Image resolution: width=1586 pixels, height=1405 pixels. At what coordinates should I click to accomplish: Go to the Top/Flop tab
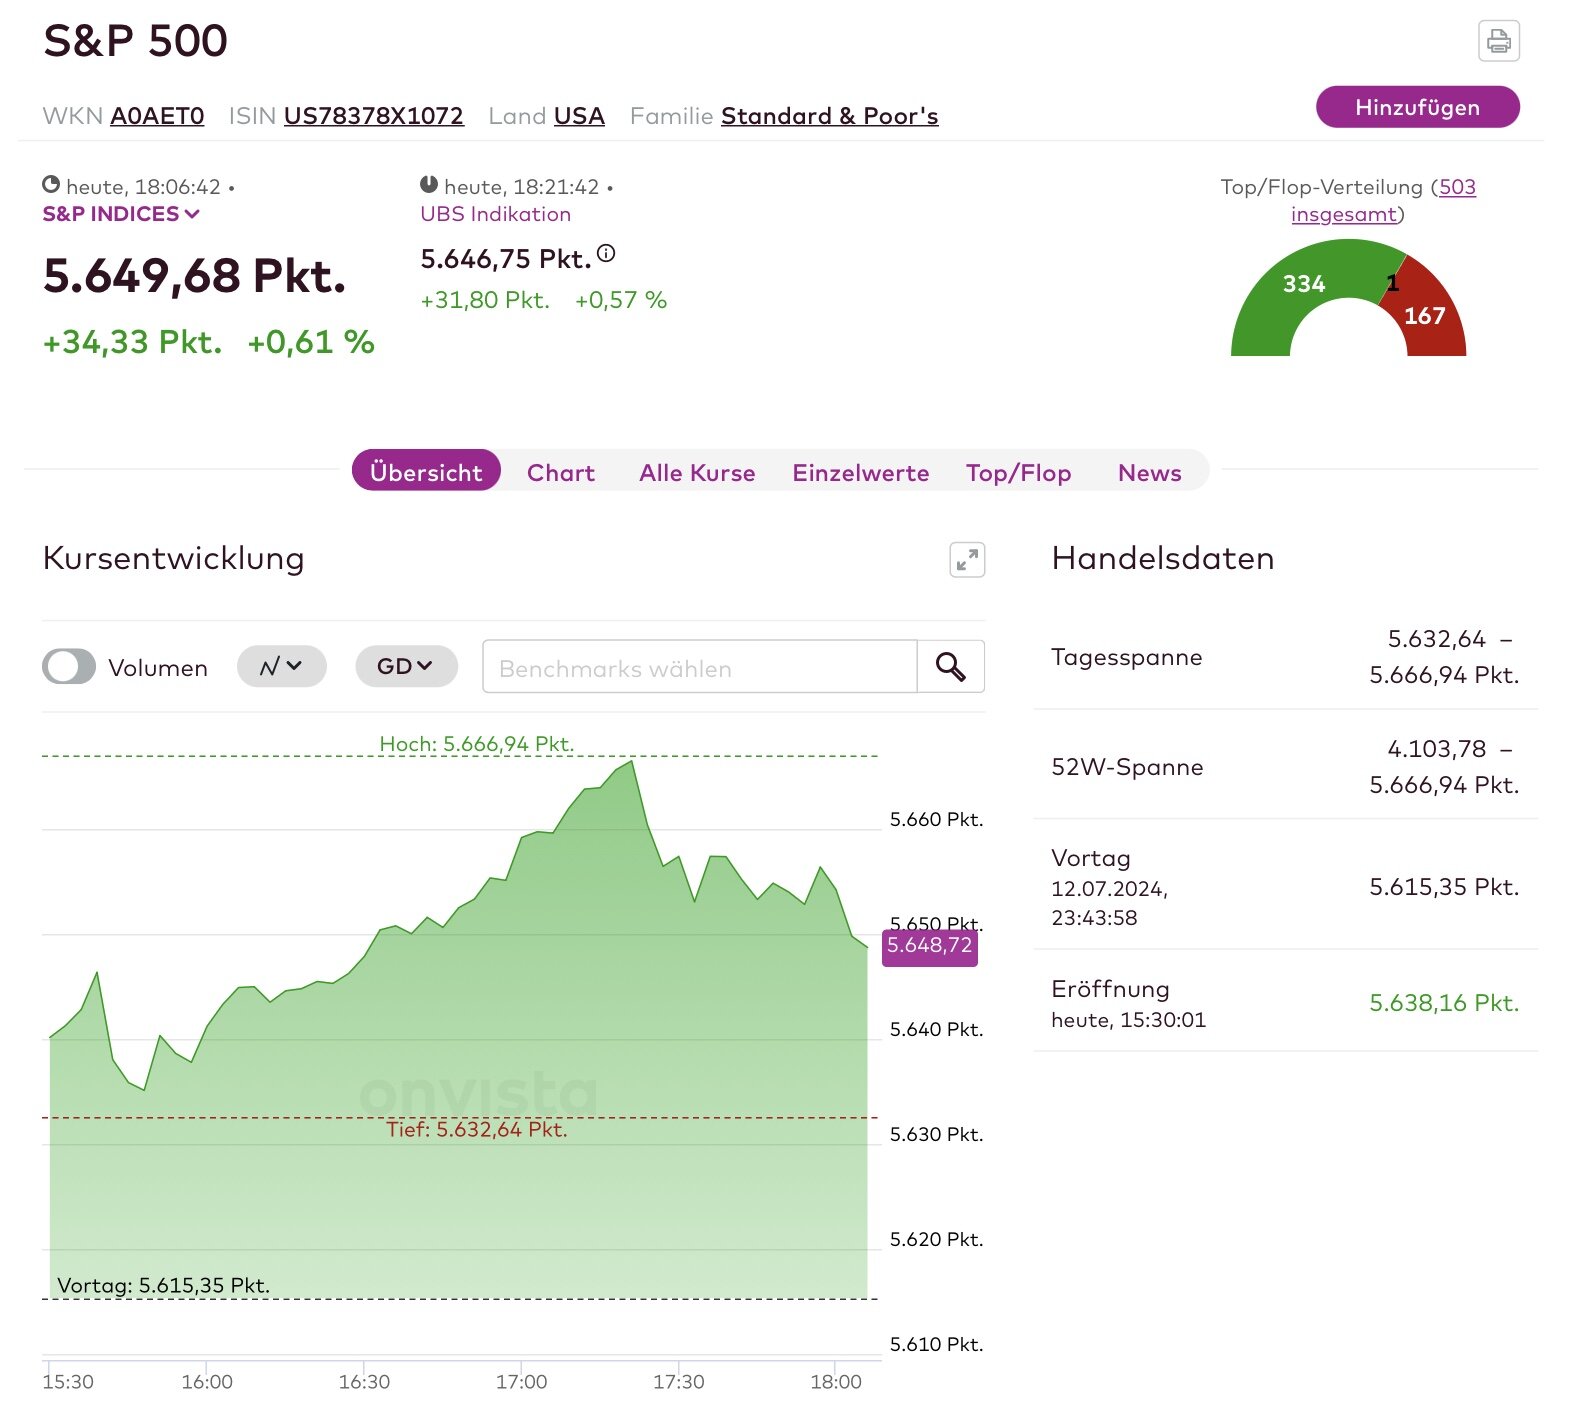[x=1018, y=473]
